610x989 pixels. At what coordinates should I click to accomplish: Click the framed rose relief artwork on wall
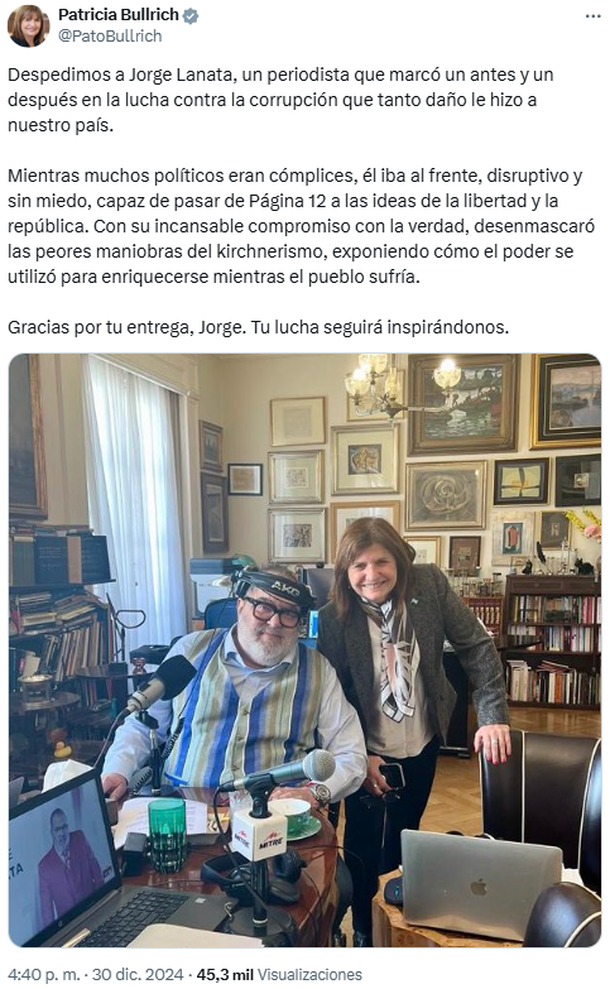447,494
